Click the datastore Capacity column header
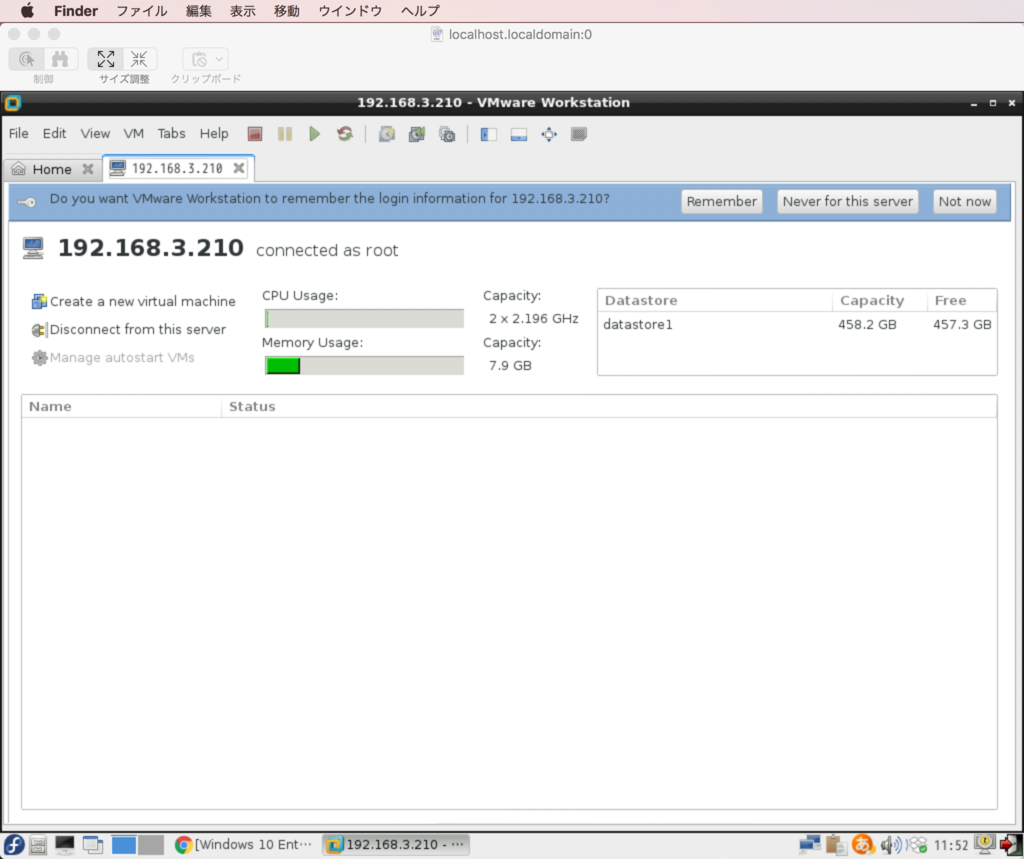The image size is (1024, 859). [879, 300]
